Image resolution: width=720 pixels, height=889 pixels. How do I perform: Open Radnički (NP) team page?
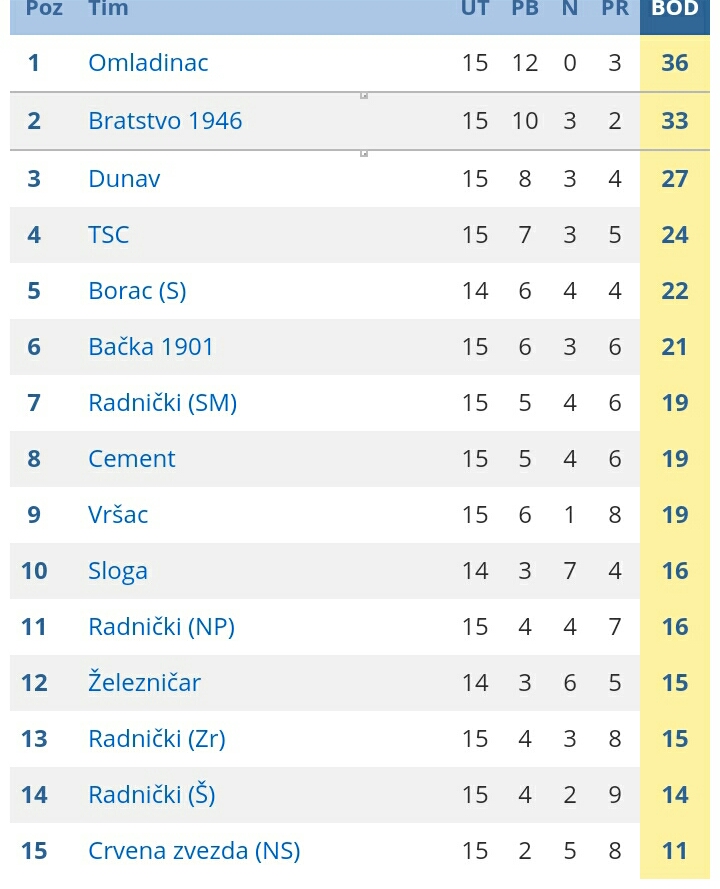coord(161,627)
